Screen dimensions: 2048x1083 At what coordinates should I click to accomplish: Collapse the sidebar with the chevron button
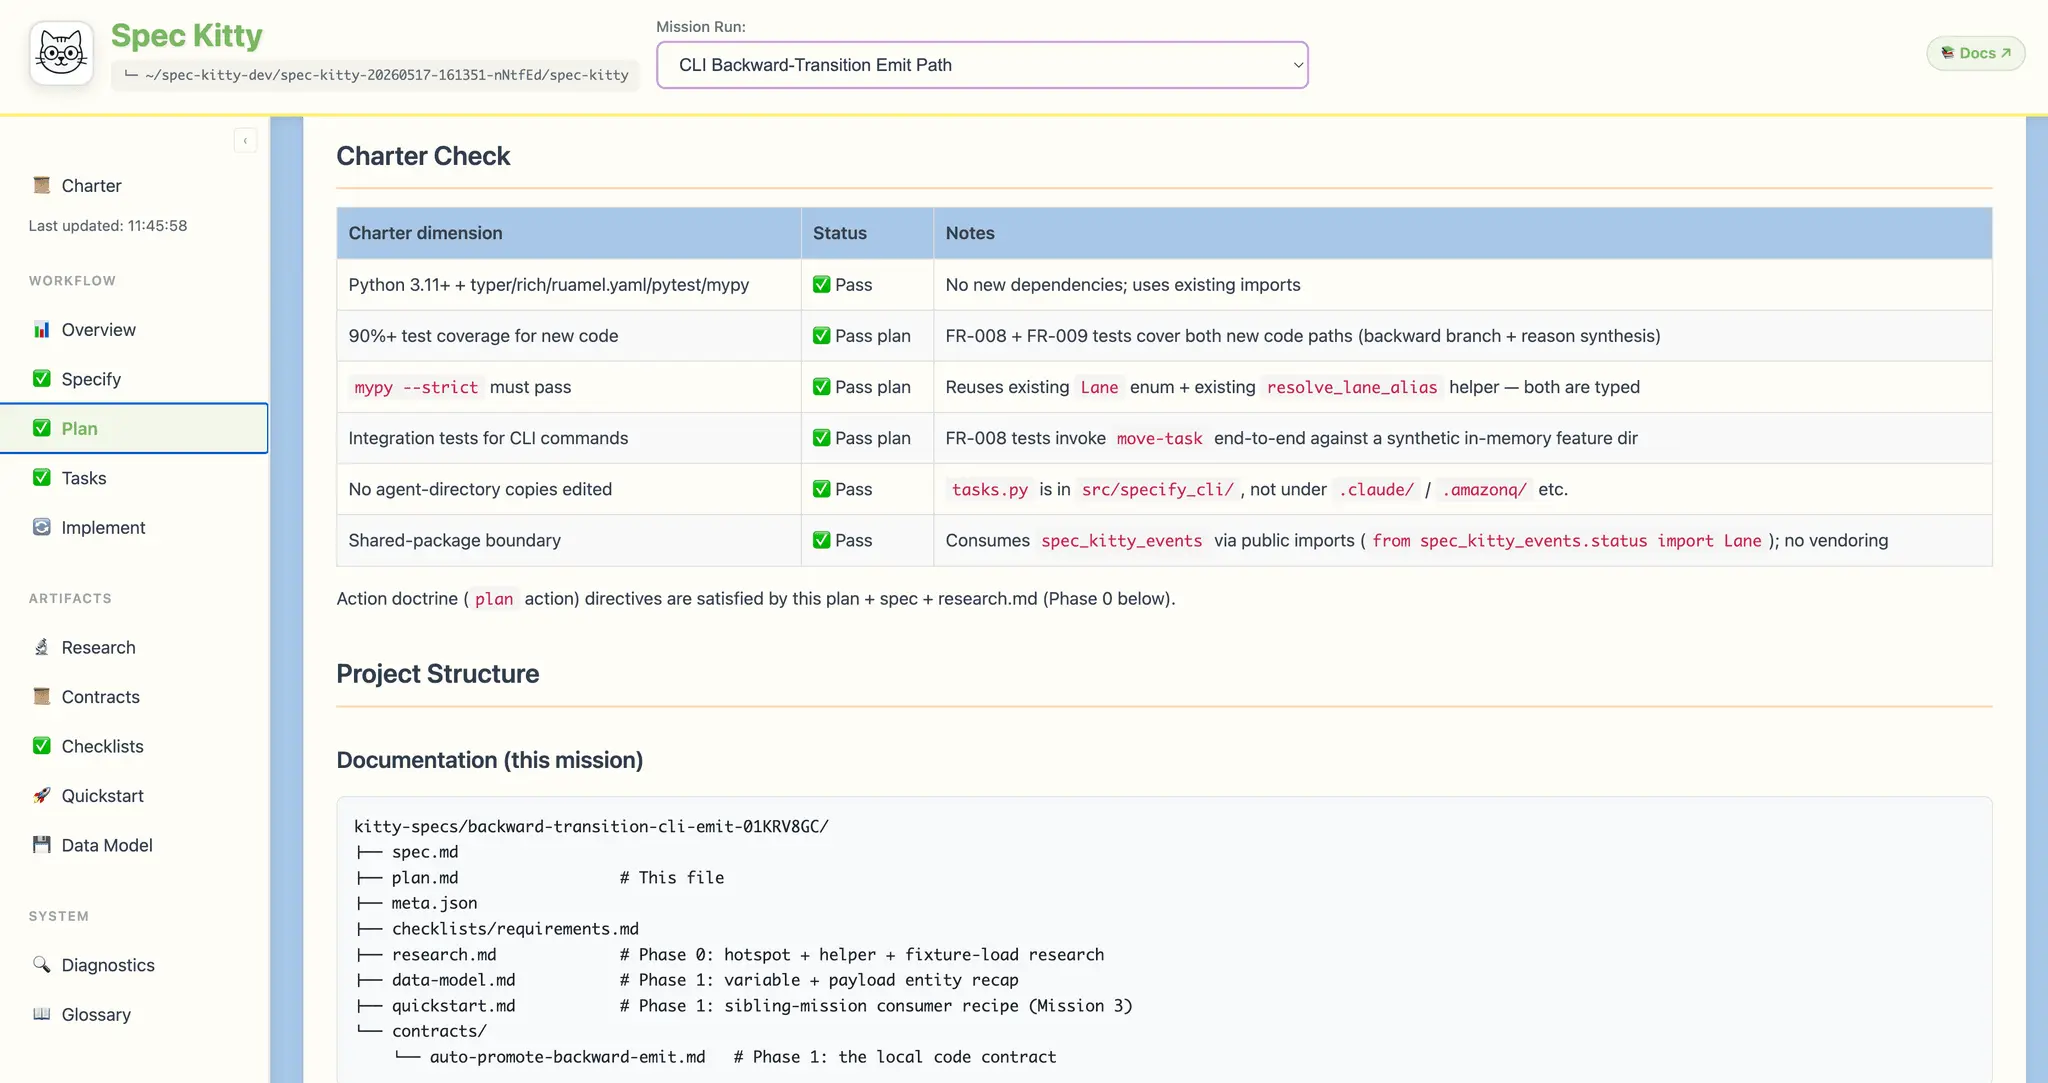(x=245, y=141)
